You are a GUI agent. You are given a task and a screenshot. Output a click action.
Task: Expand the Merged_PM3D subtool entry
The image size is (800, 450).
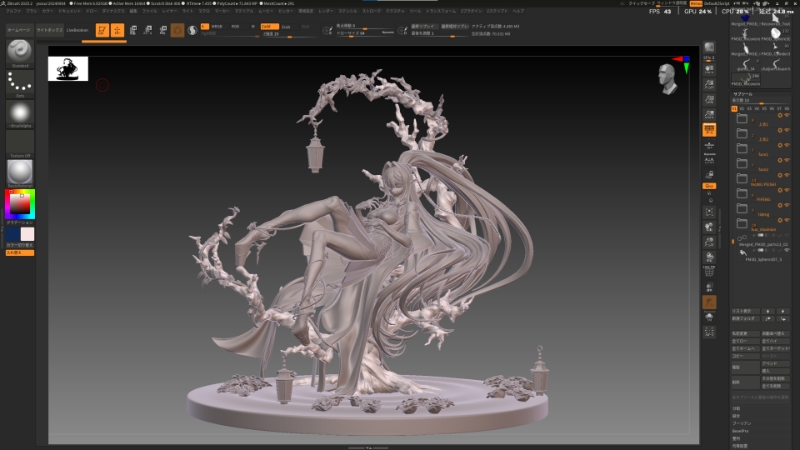pyautogui.click(x=765, y=243)
